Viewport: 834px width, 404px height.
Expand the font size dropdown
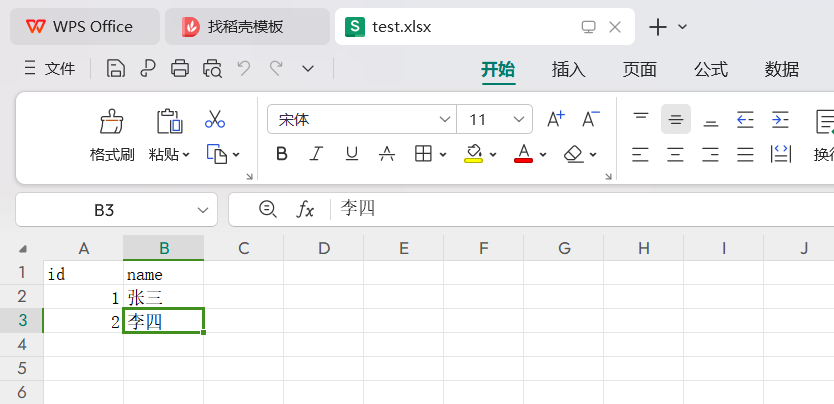[x=520, y=120]
